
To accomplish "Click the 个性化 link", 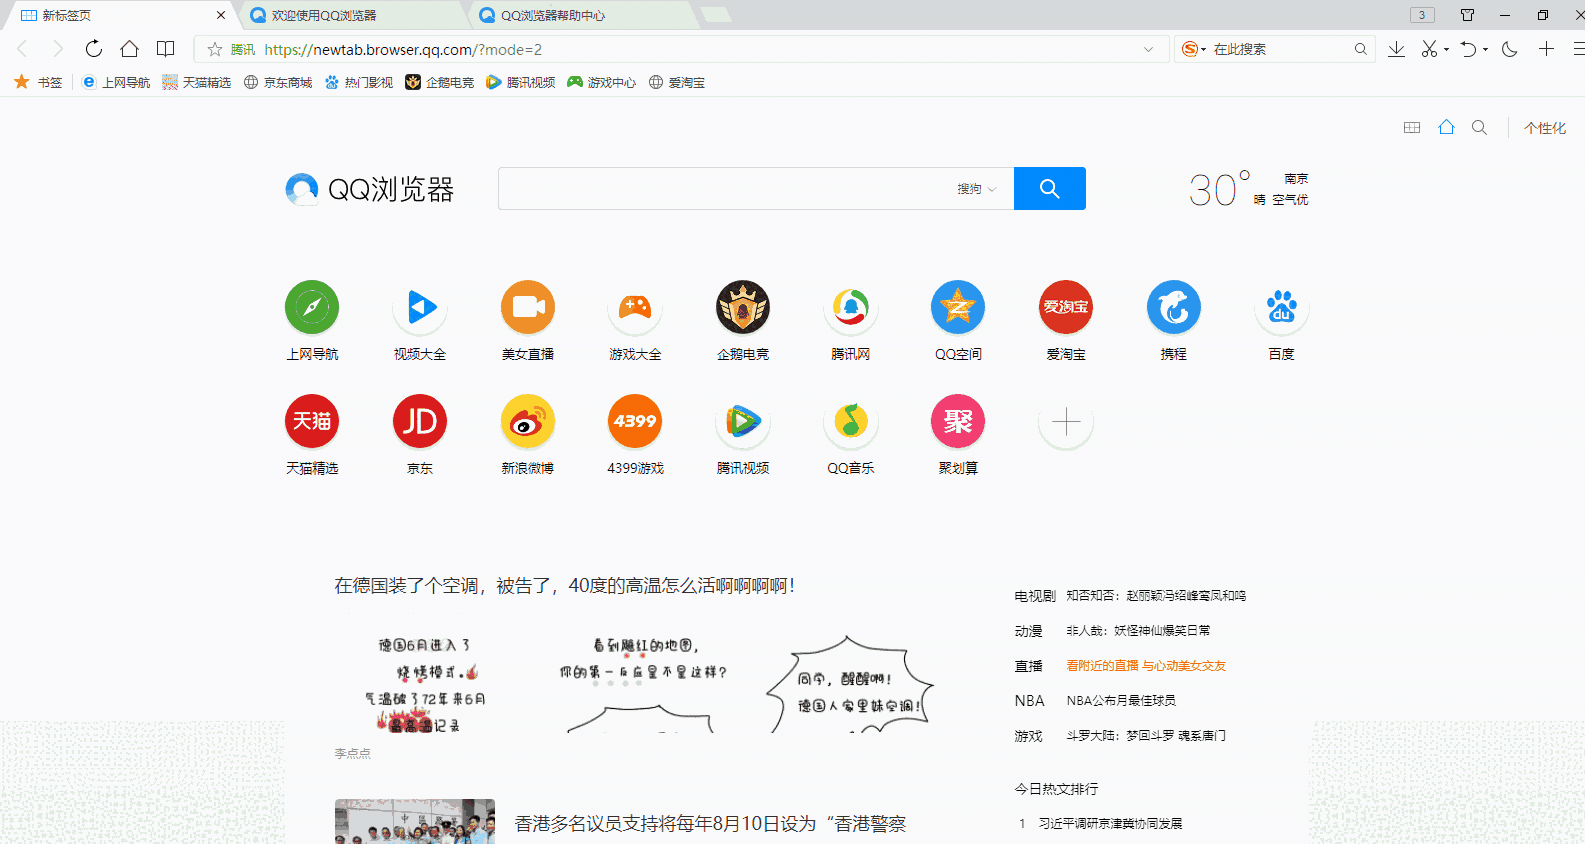I will [x=1545, y=128].
